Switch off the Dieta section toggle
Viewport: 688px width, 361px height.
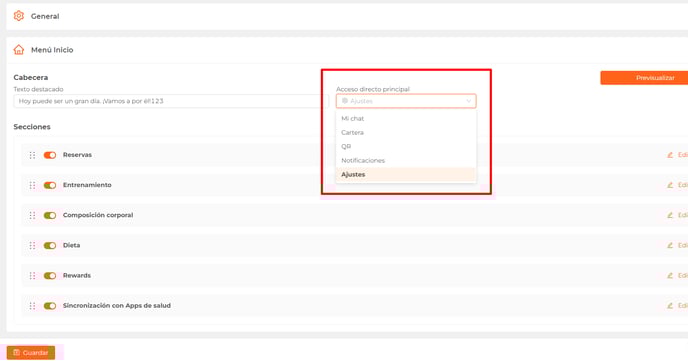click(50, 246)
